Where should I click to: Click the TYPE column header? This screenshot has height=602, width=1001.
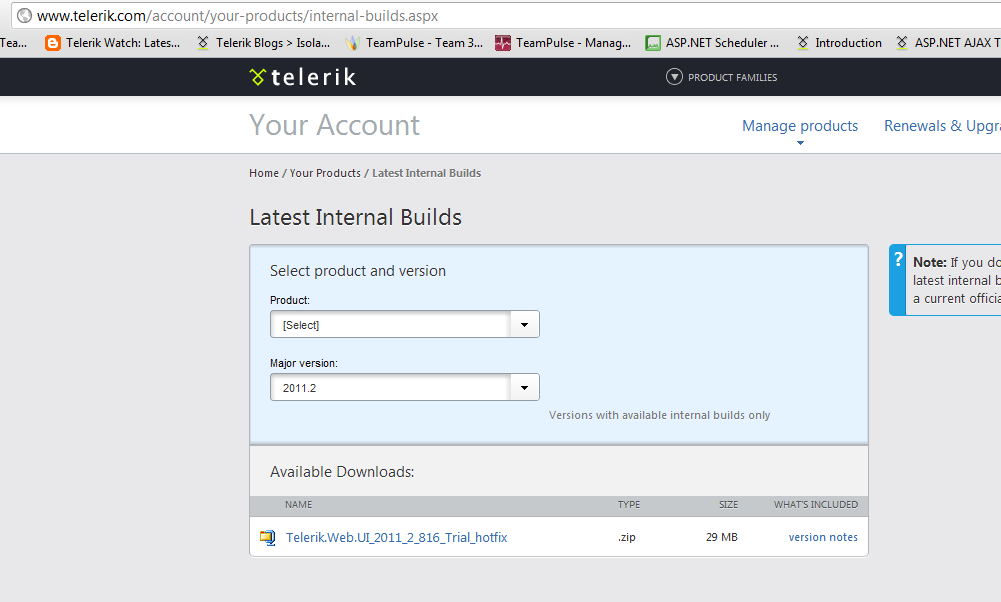629,504
